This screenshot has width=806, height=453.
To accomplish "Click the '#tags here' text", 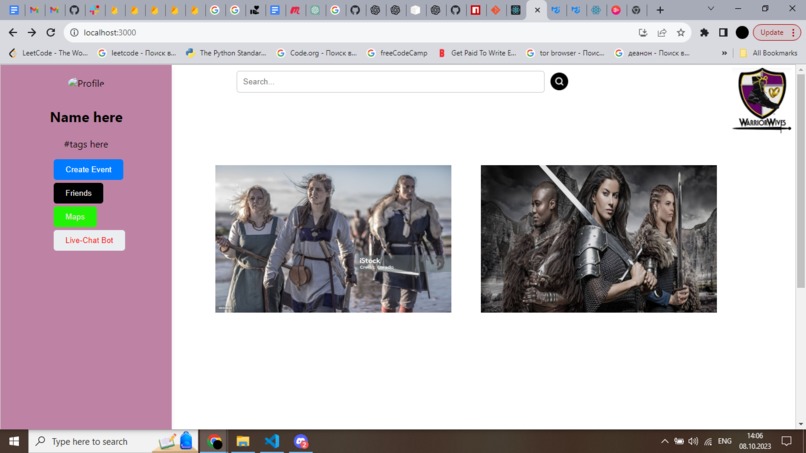I will tap(86, 144).
